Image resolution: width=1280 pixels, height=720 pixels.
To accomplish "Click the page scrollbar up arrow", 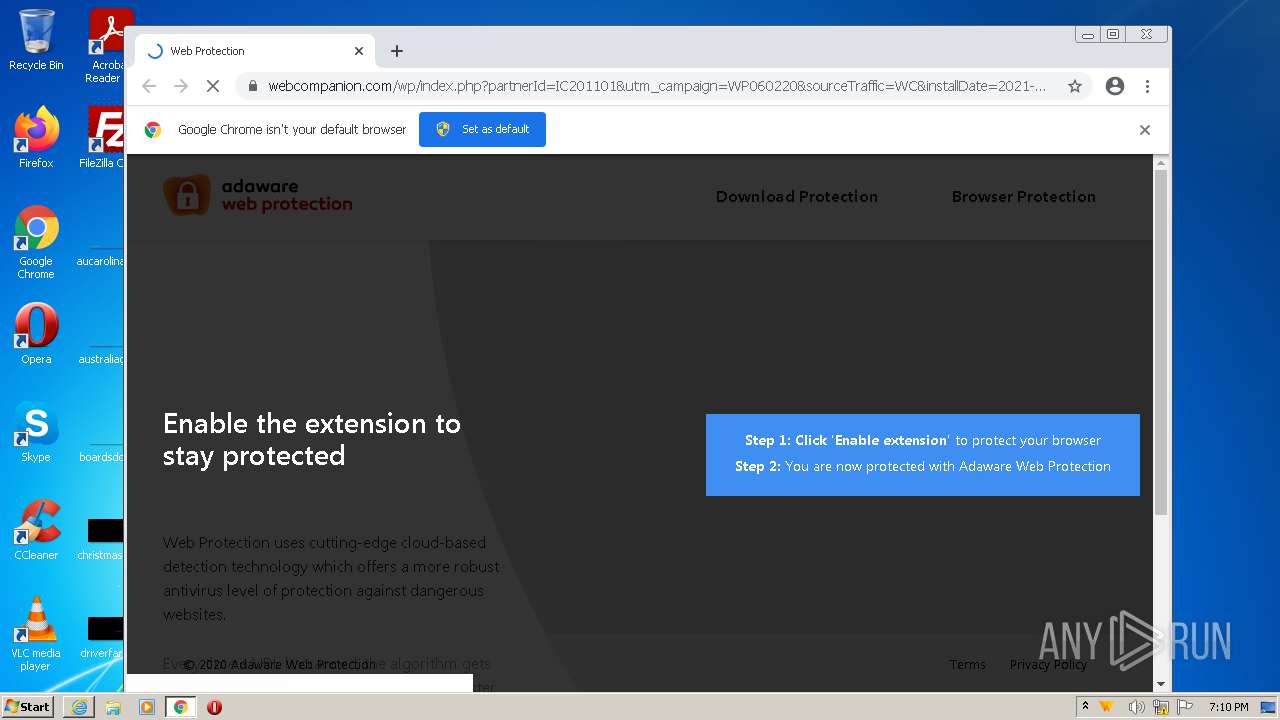I will click(1161, 163).
